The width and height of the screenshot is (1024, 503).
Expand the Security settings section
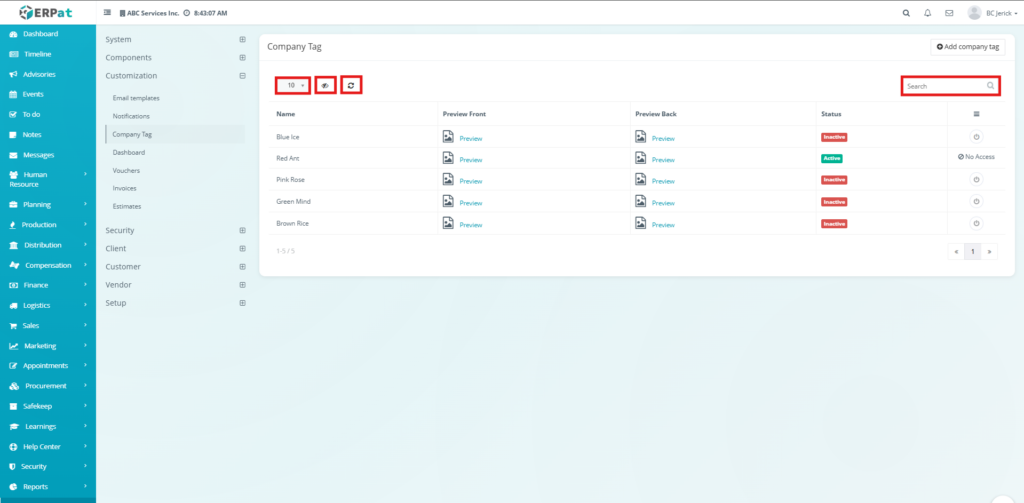click(242, 231)
